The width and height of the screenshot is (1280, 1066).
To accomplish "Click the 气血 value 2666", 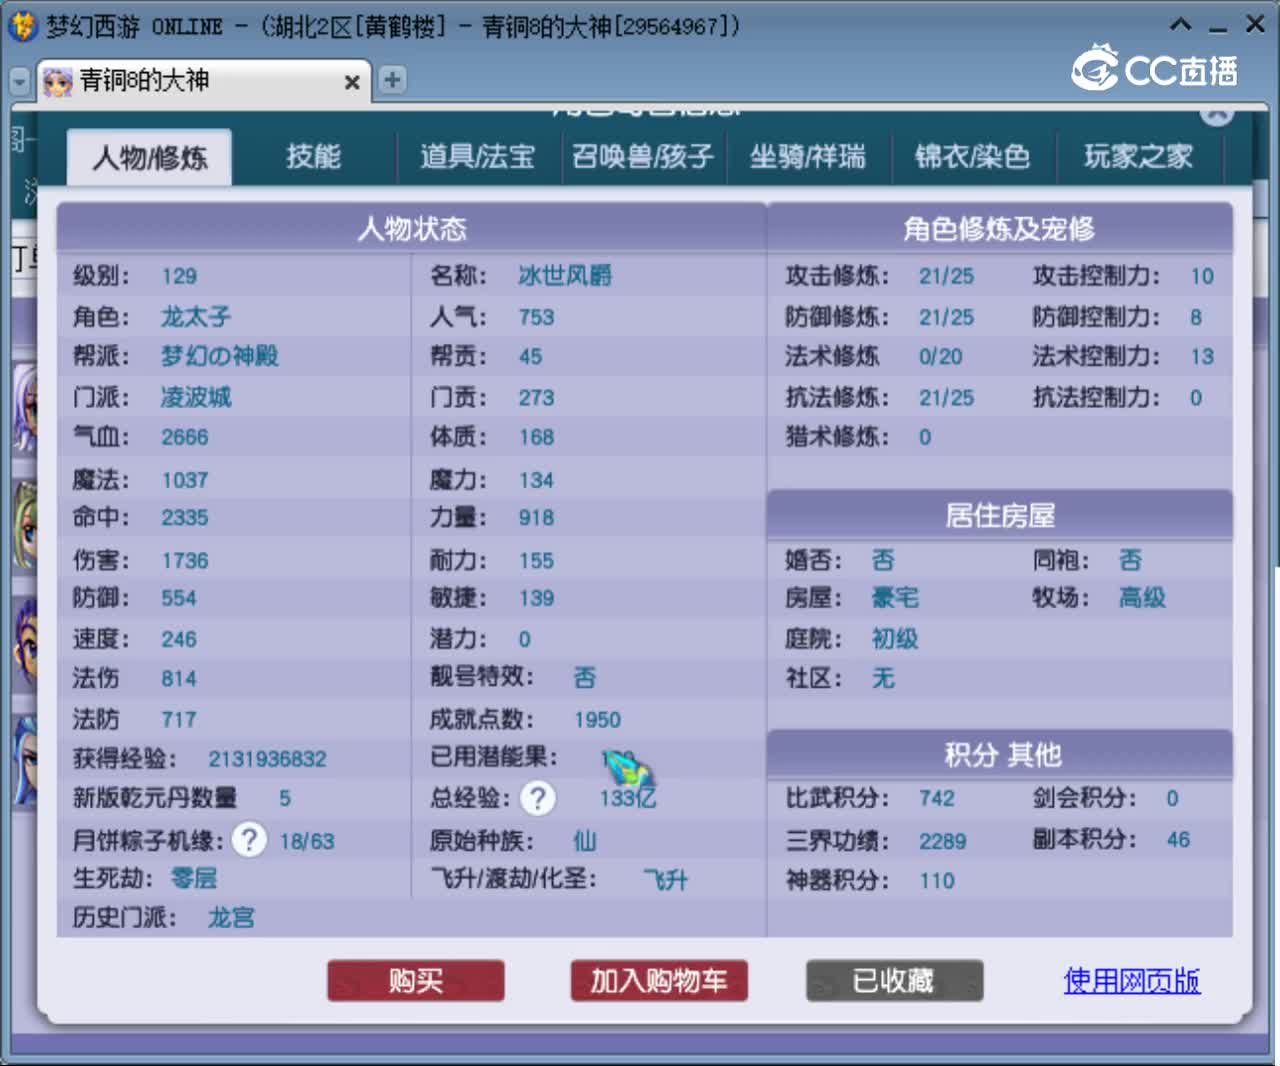I will [x=185, y=437].
